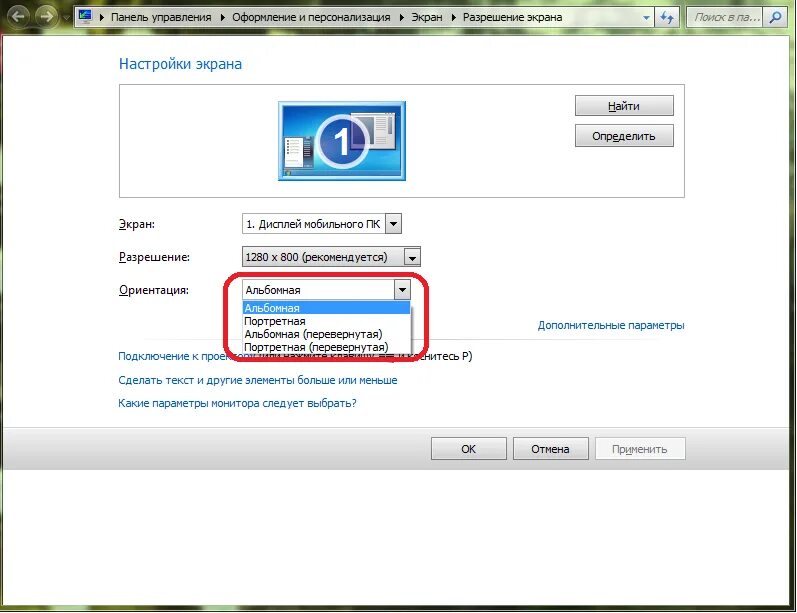Focus the 'Поиск в па...' search field
Screen dimensions: 797x613
click(x=726, y=17)
